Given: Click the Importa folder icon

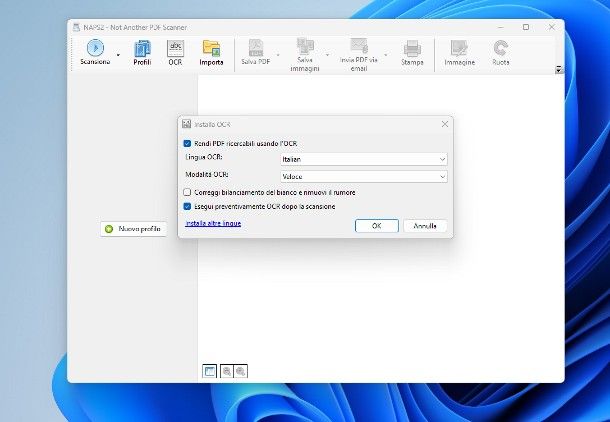Looking at the screenshot, I should click(x=211, y=48).
